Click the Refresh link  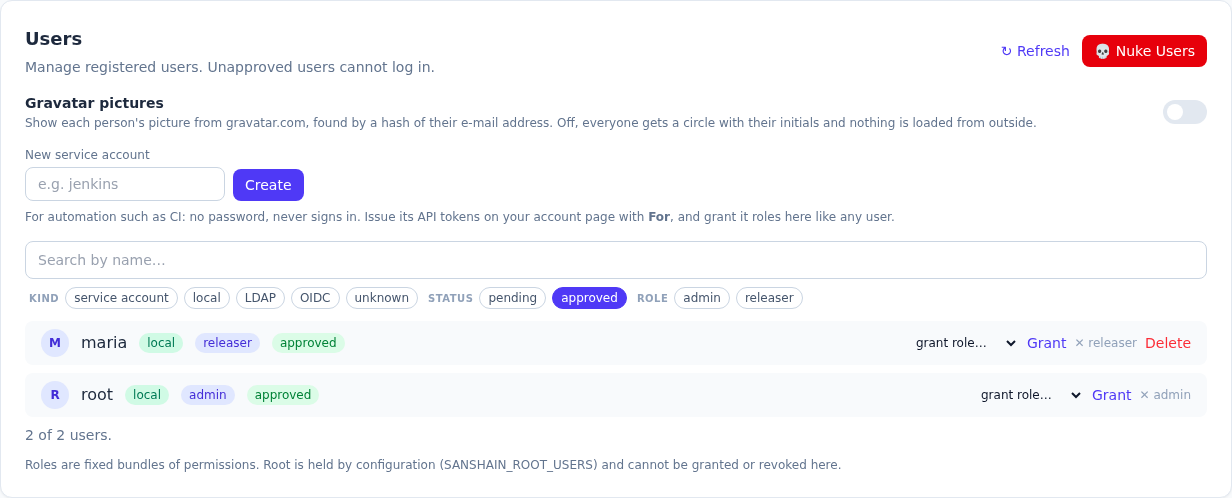click(x=1035, y=51)
